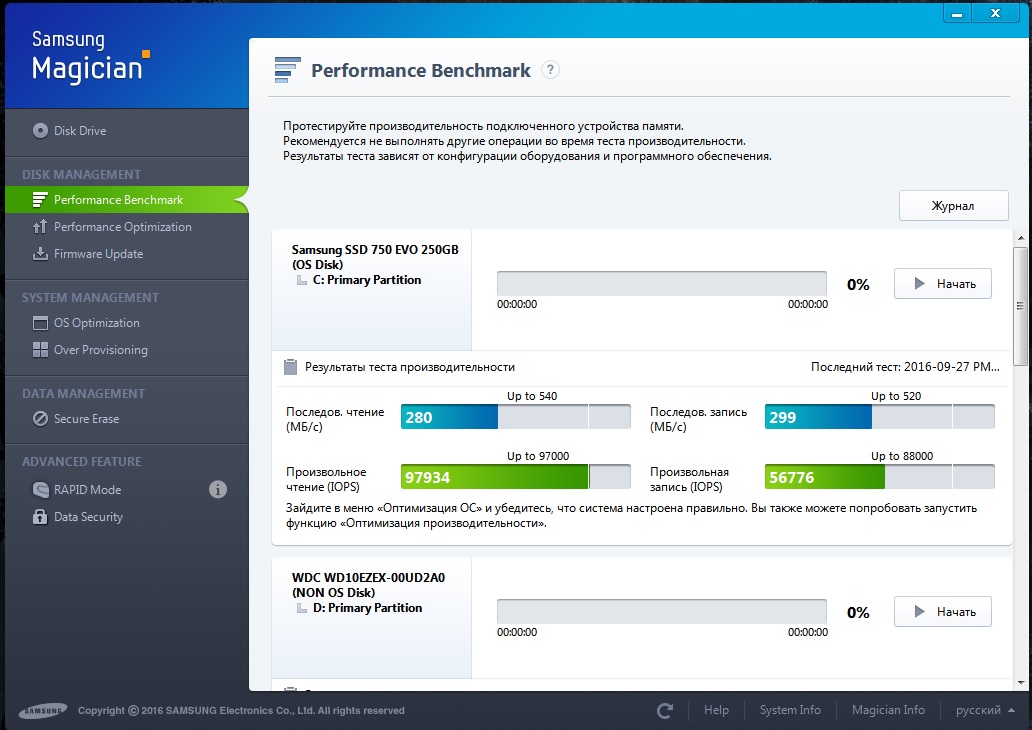This screenshot has width=1032, height=730.
Task: Click the Firmware Update download icon
Action: pyautogui.click(x=40, y=253)
